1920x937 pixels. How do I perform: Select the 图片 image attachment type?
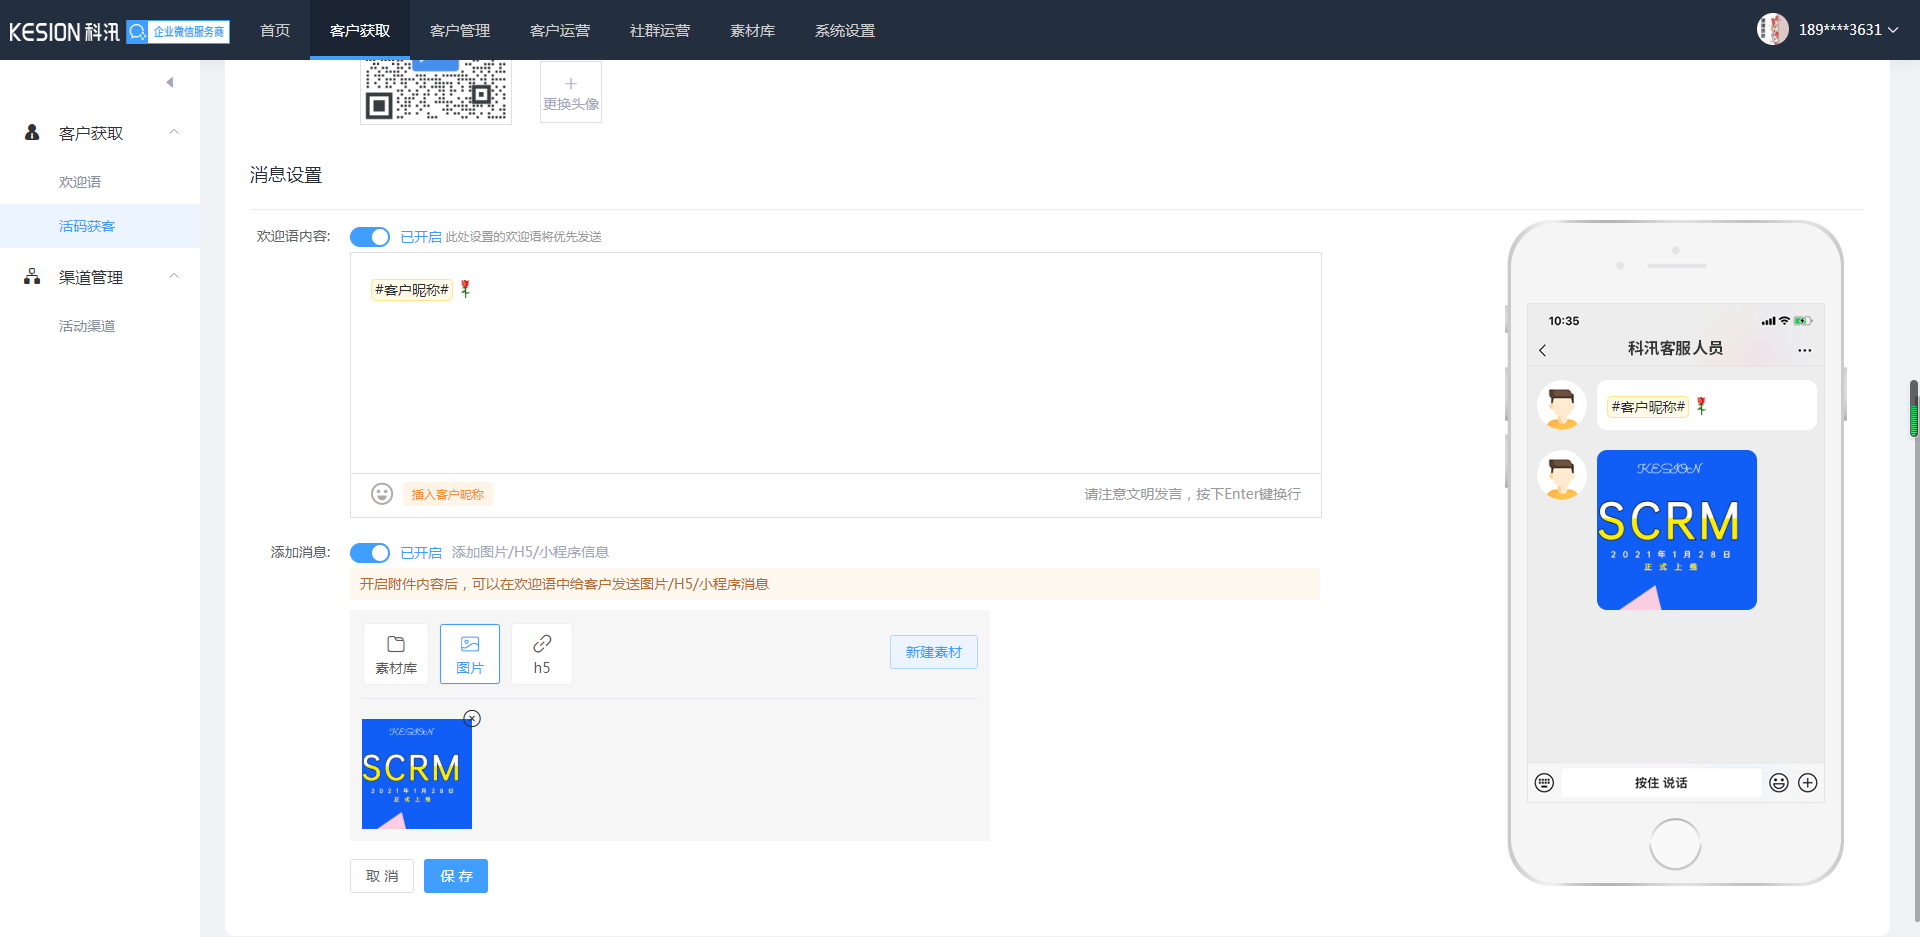(470, 654)
